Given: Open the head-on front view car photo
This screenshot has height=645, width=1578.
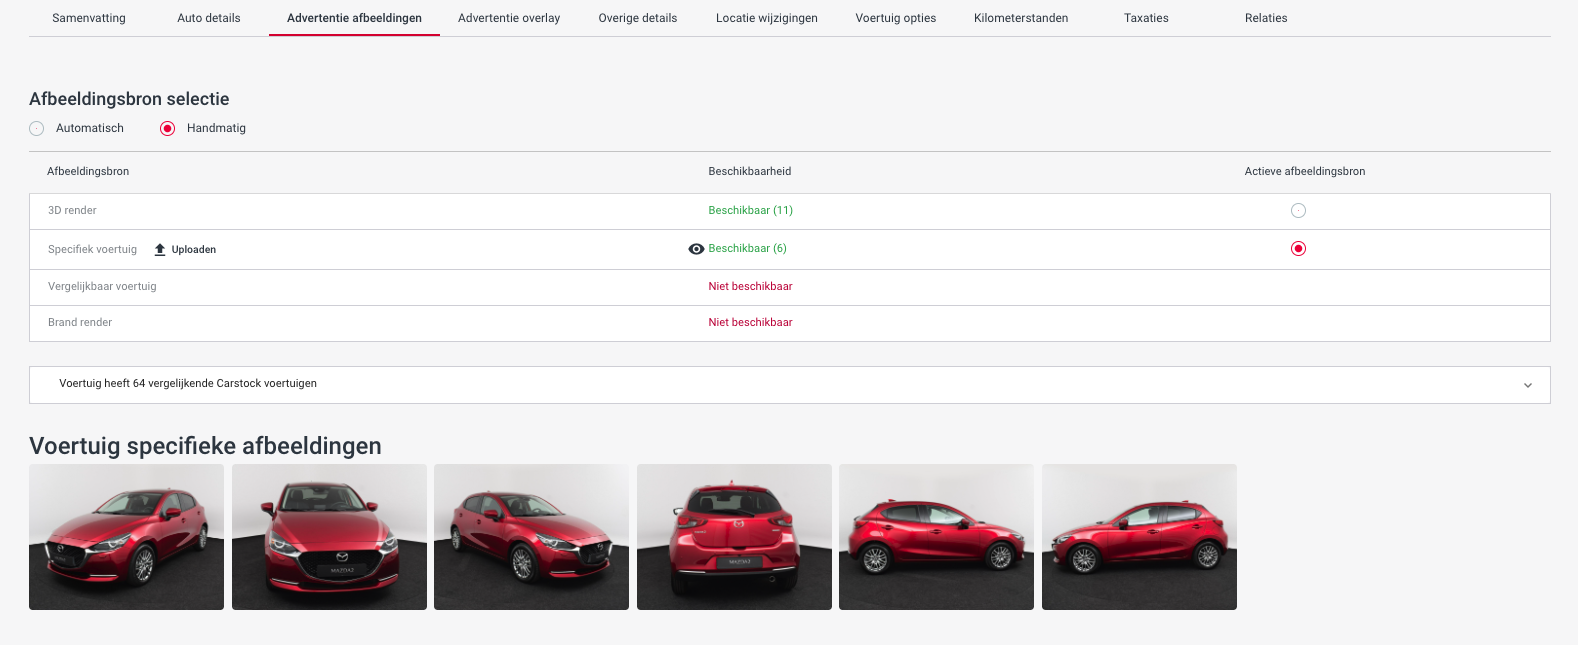Looking at the screenshot, I should (329, 537).
